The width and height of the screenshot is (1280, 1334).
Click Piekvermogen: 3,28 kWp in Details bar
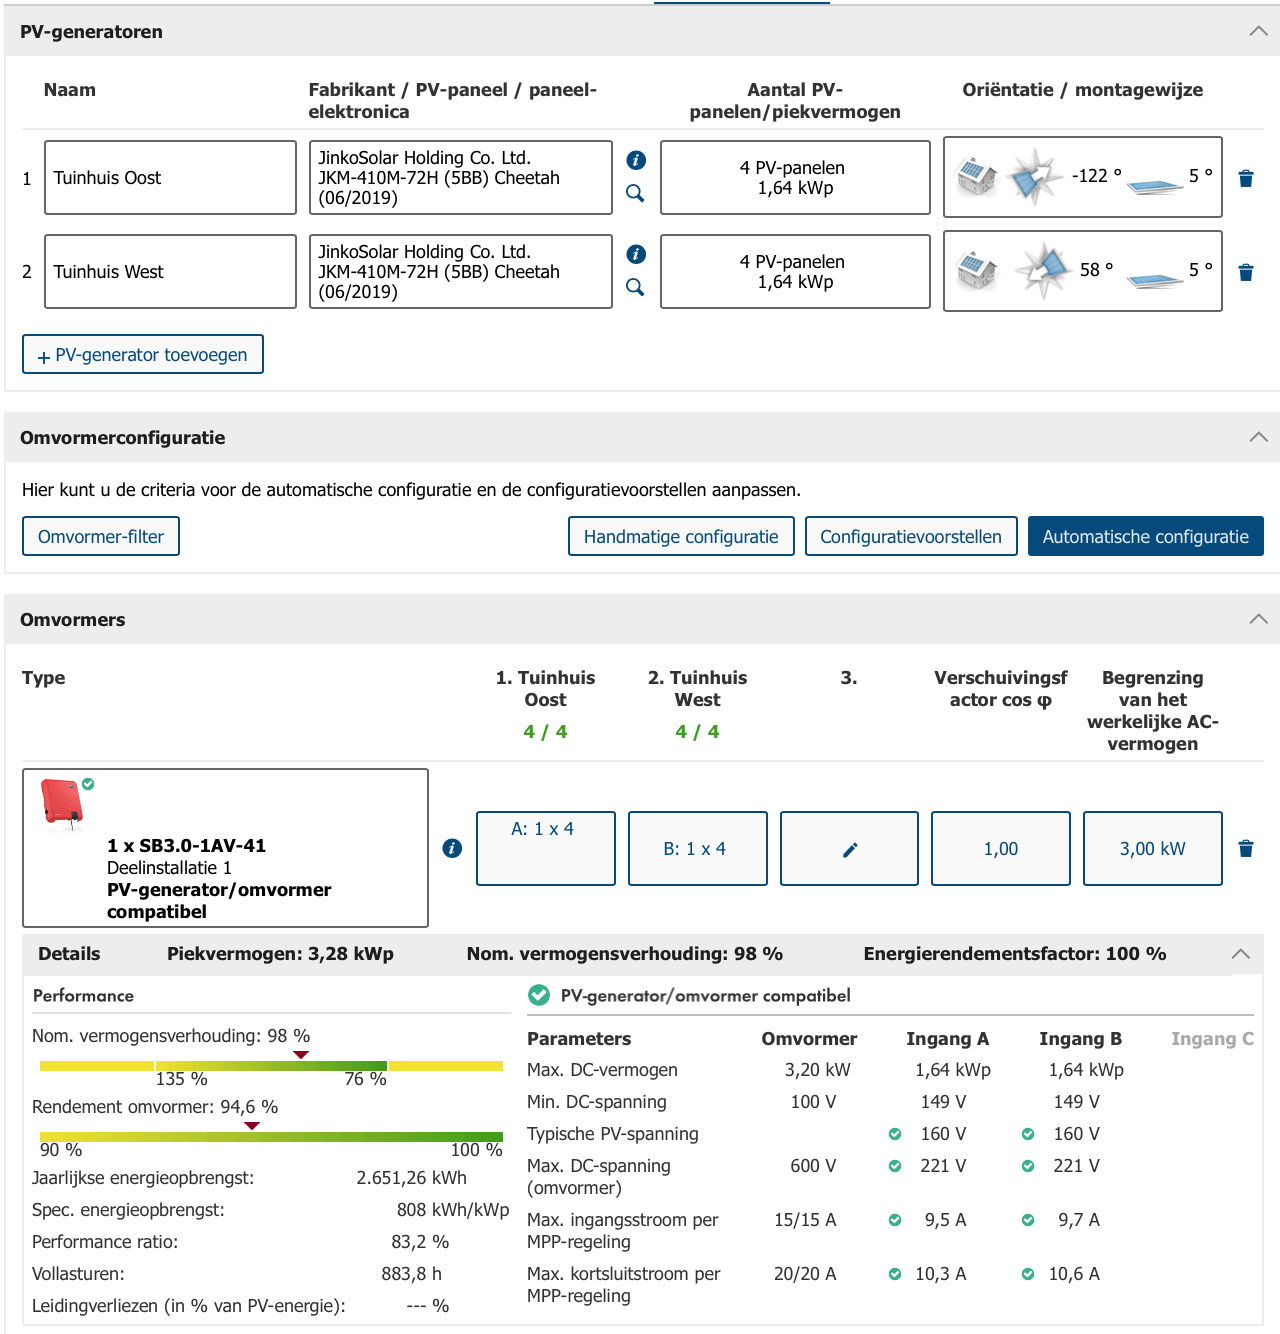[x=280, y=954]
